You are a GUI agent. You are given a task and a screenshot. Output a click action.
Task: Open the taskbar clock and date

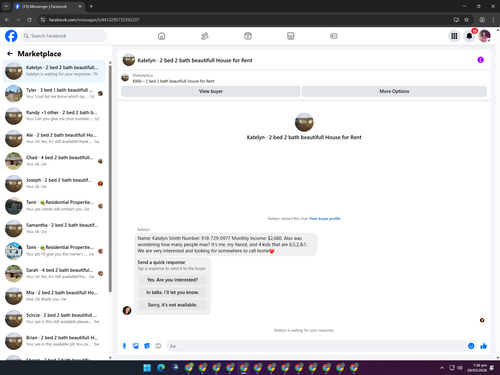click(477, 368)
